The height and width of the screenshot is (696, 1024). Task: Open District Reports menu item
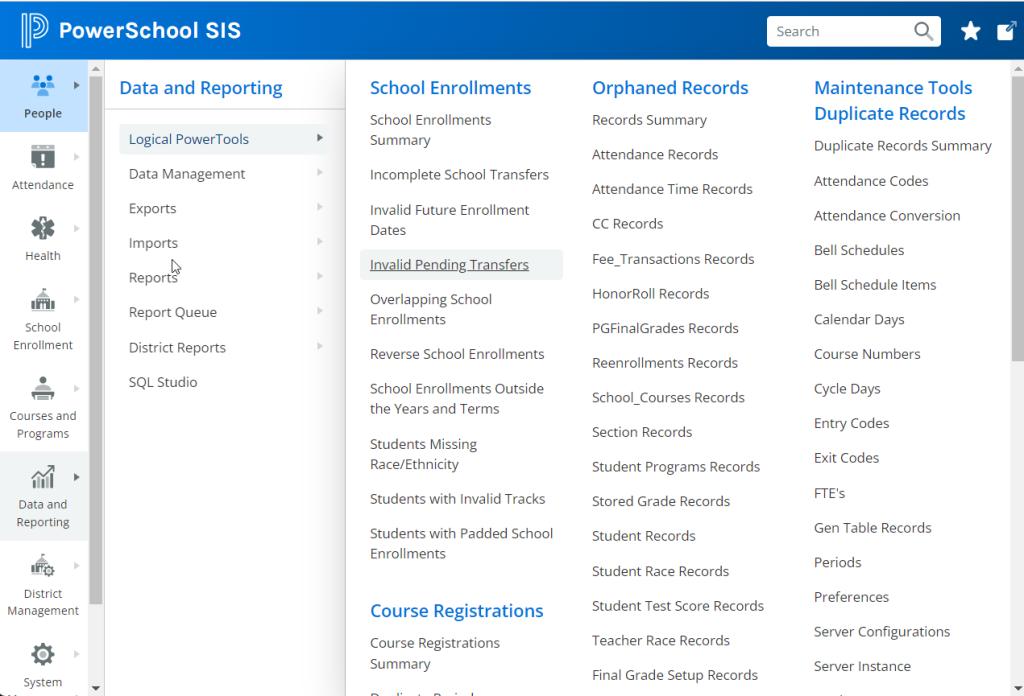pos(177,347)
